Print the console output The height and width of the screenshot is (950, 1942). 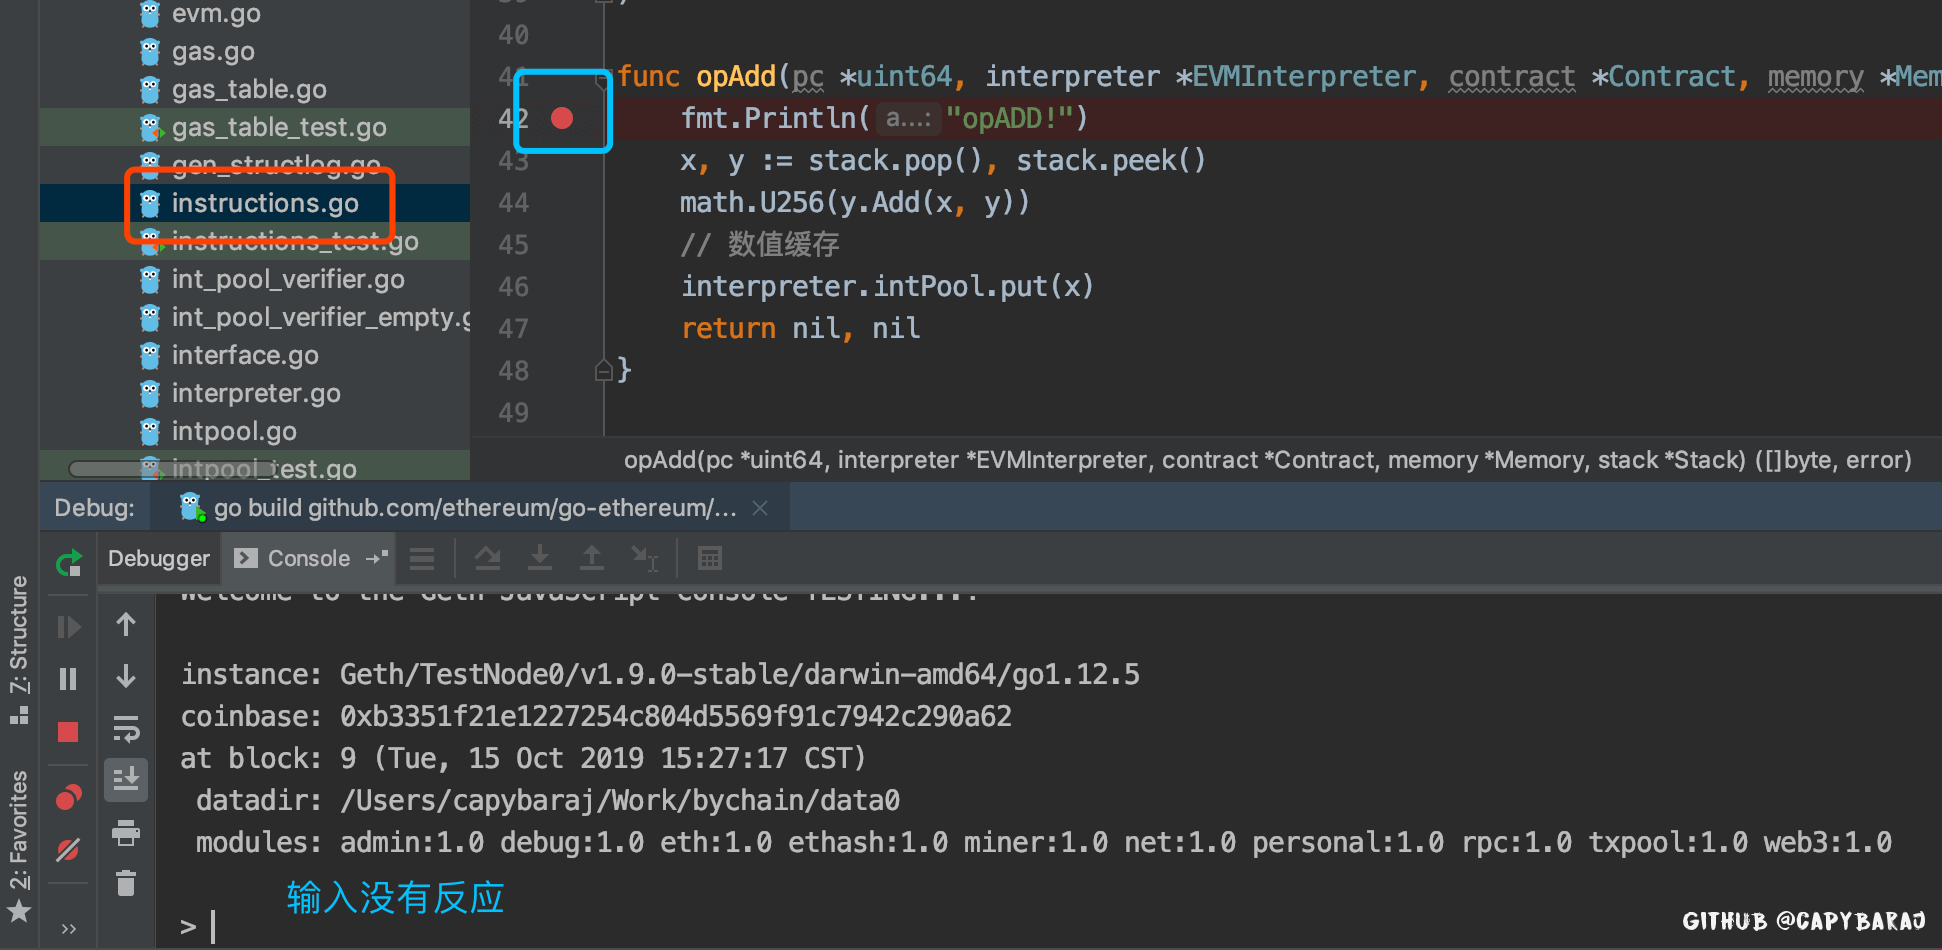click(126, 832)
